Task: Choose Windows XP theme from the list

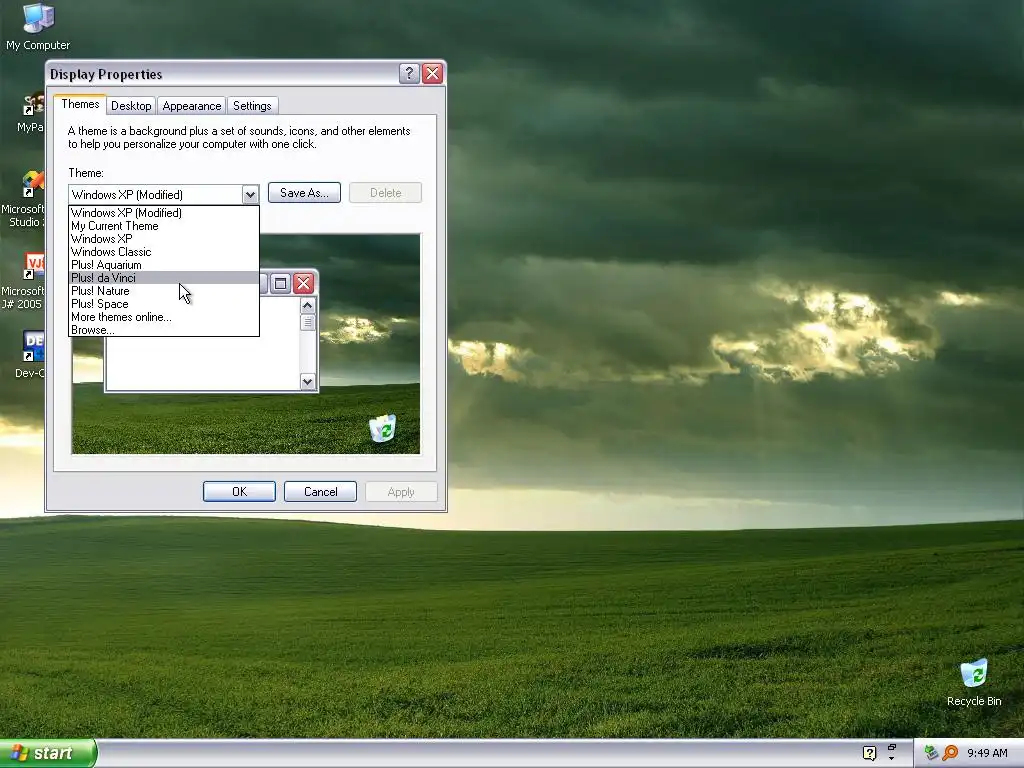Action: tap(163, 239)
